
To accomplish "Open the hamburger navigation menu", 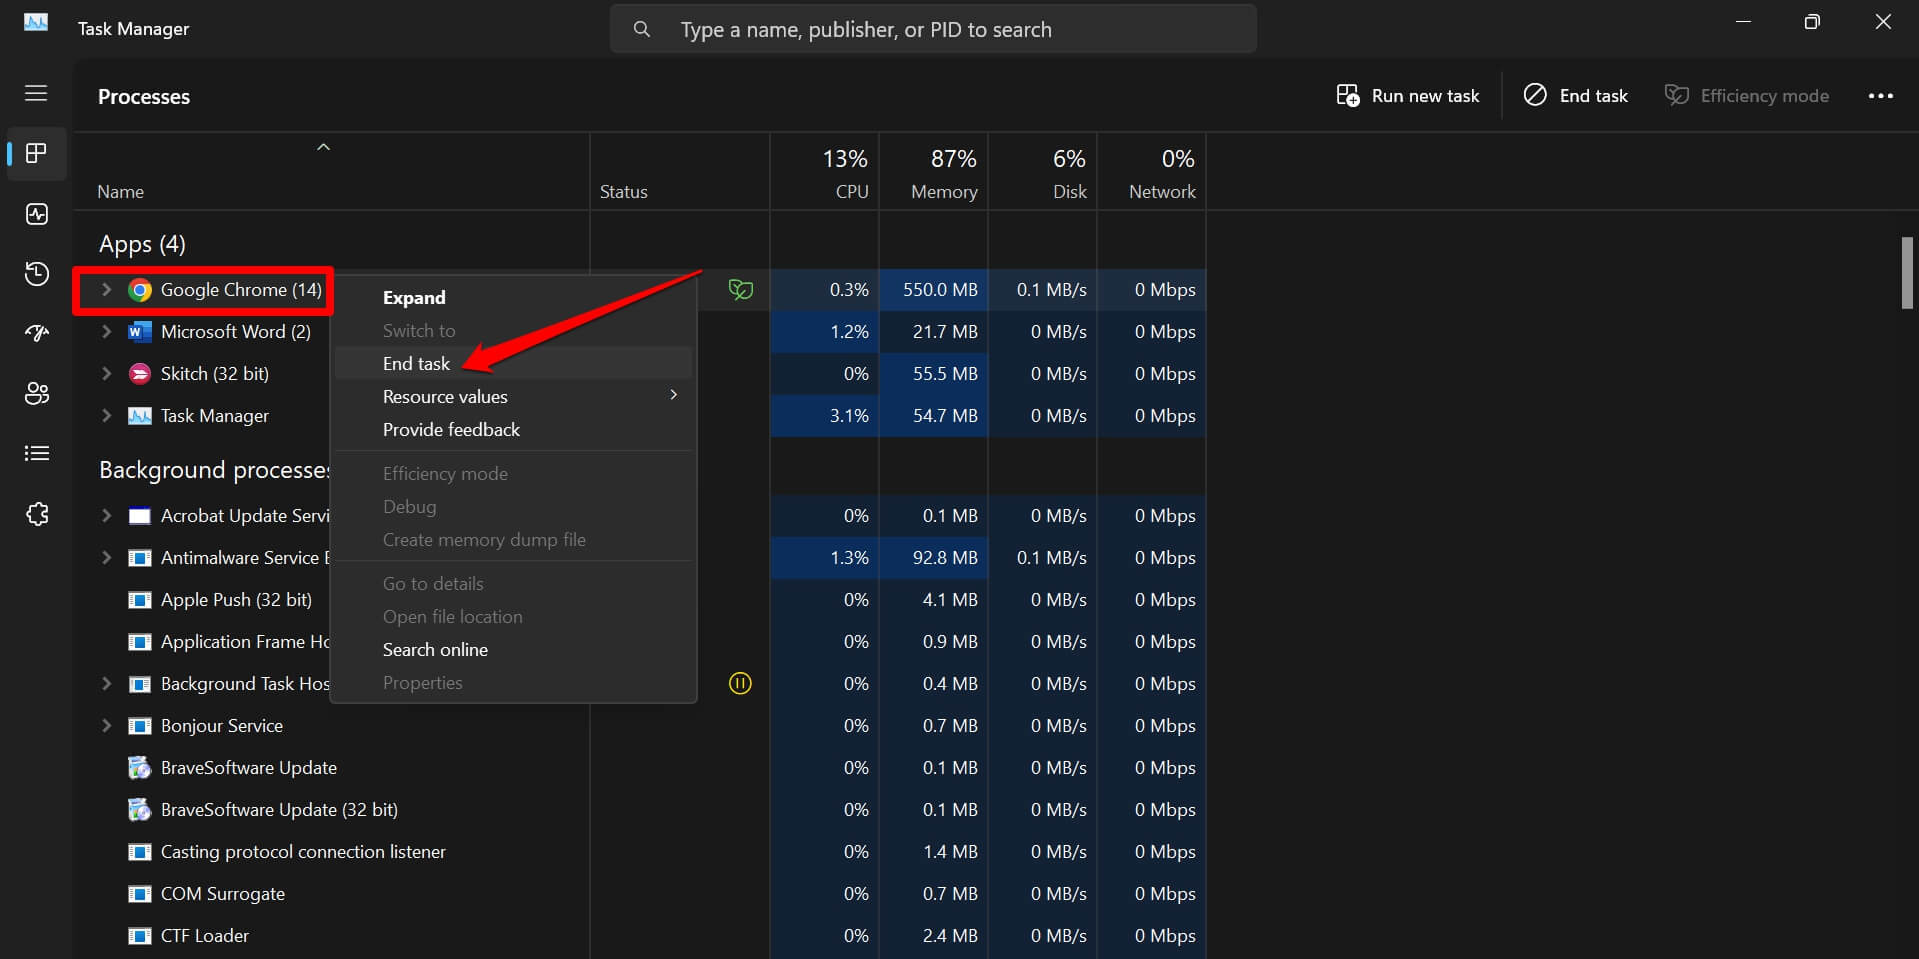I will (x=36, y=93).
